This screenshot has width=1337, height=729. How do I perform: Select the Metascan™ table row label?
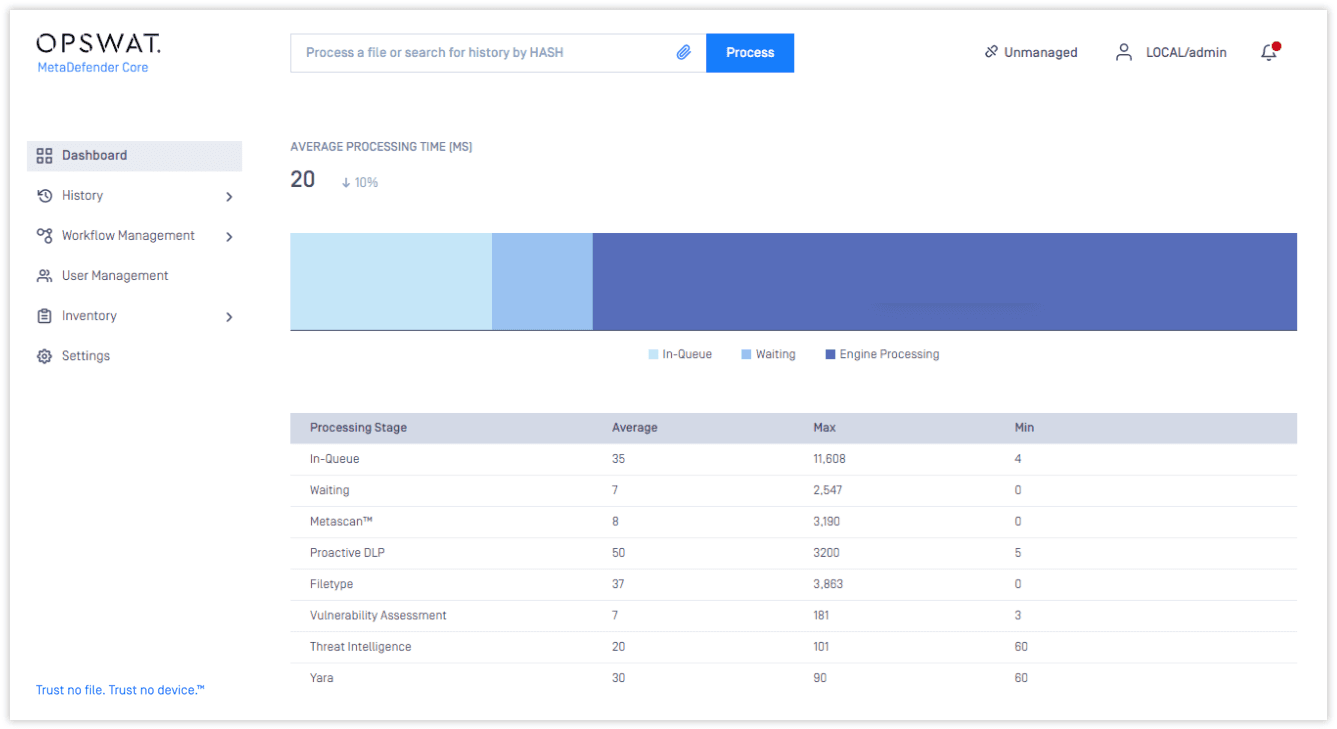pyautogui.click(x=340, y=522)
